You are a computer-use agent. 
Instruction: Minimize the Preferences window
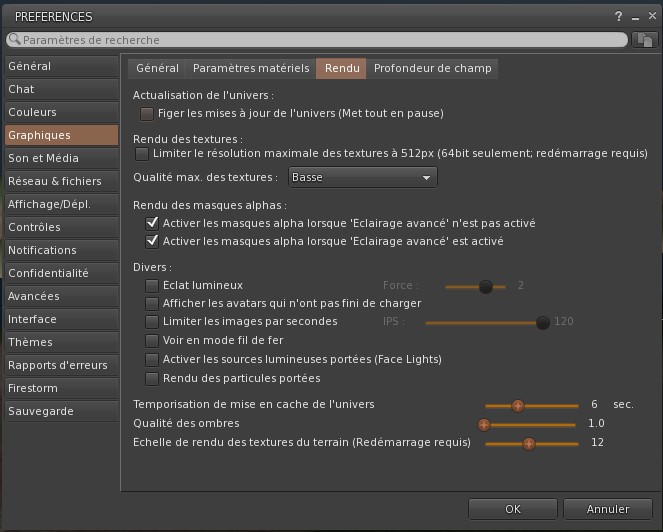tap(634, 17)
